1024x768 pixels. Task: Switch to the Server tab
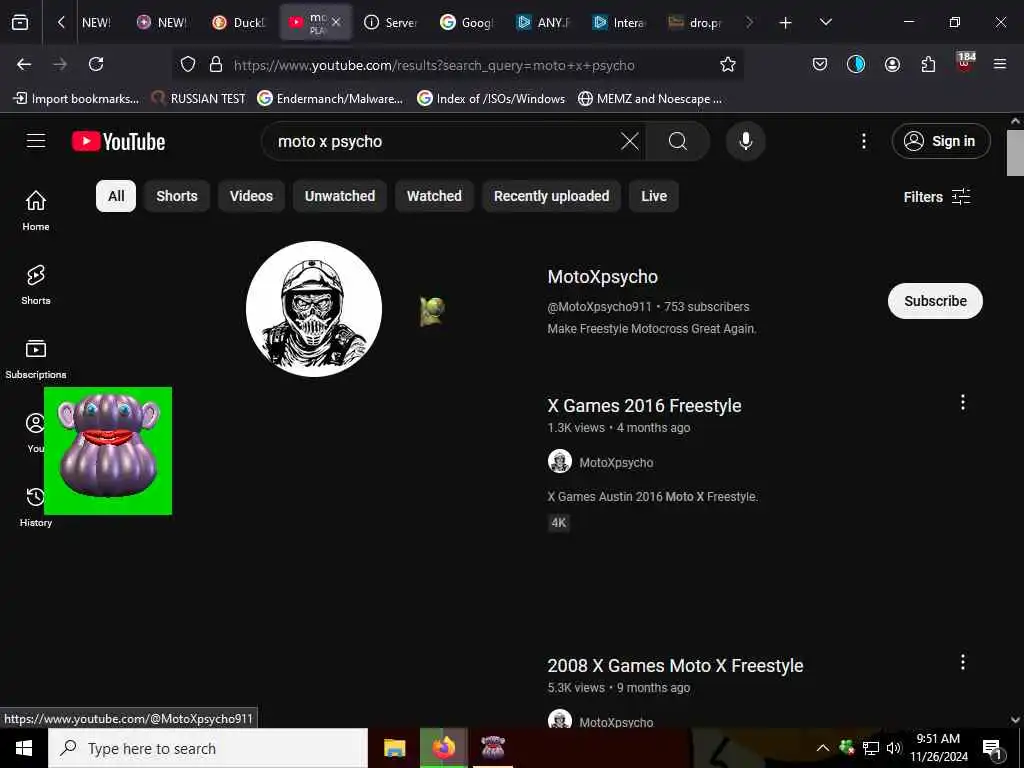pyautogui.click(x=391, y=23)
